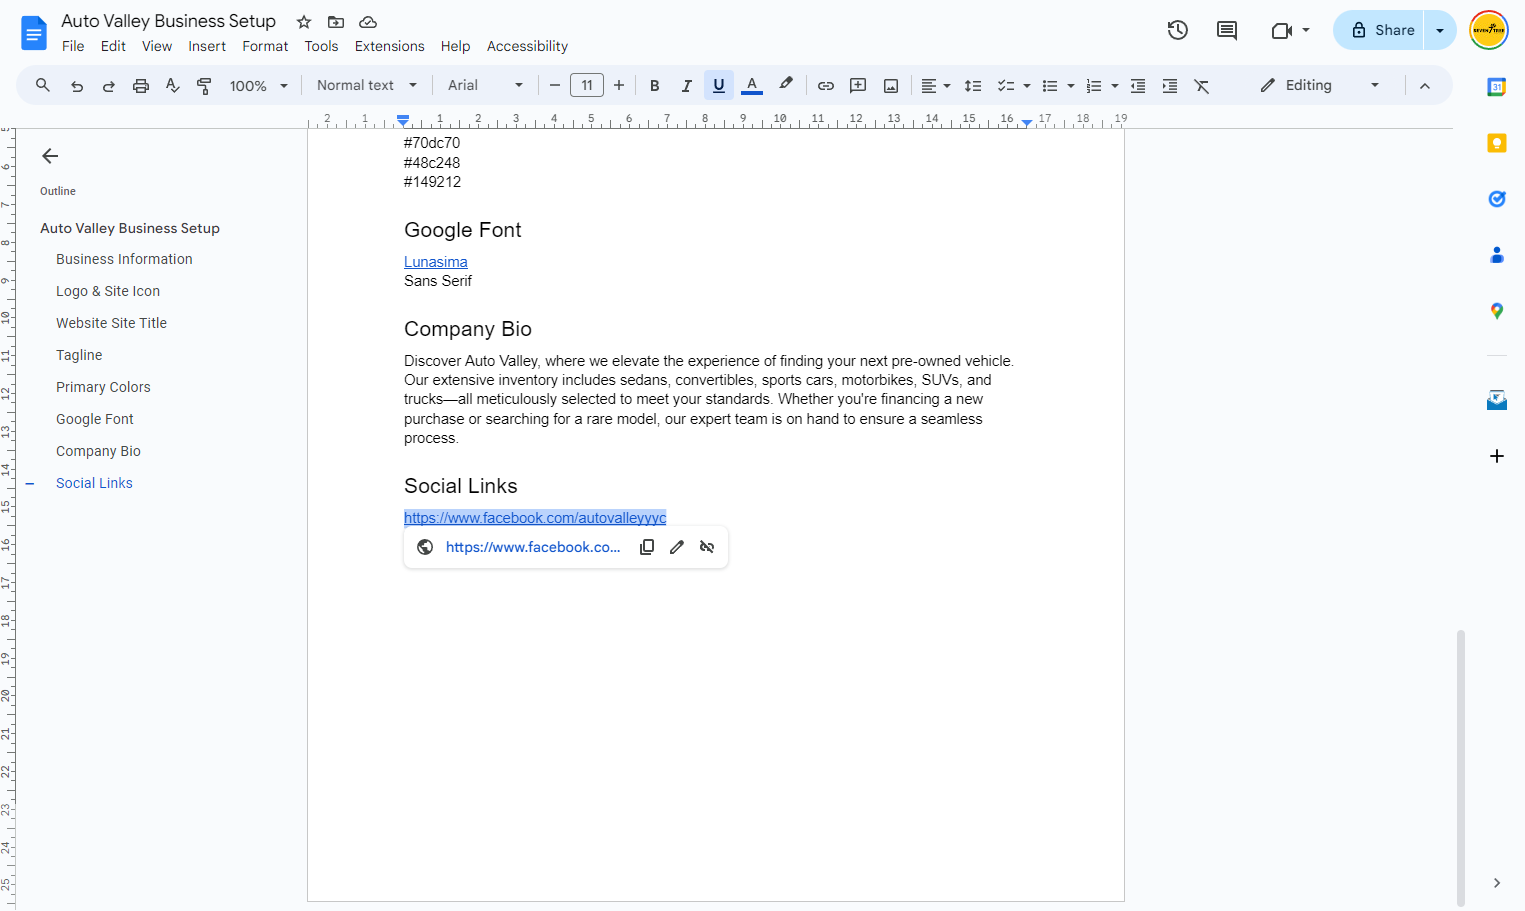Screen dimensions: 1525x911
Task: Toggle italic formatting
Action: click(x=687, y=86)
